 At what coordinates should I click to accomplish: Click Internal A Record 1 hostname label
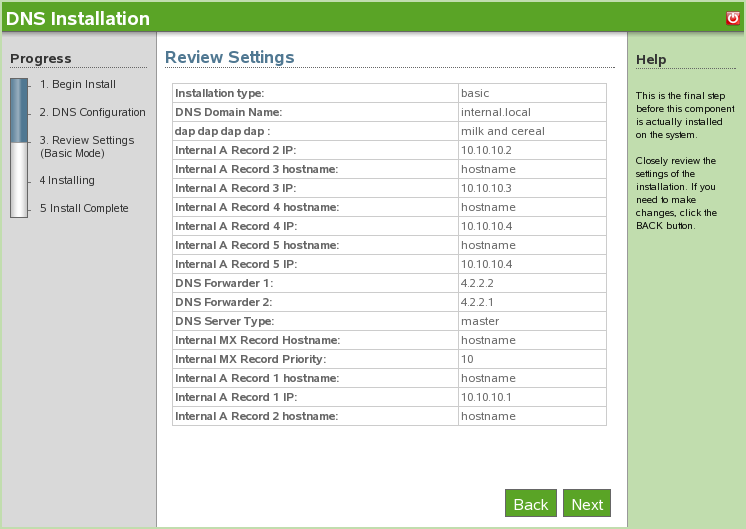(x=257, y=379)
